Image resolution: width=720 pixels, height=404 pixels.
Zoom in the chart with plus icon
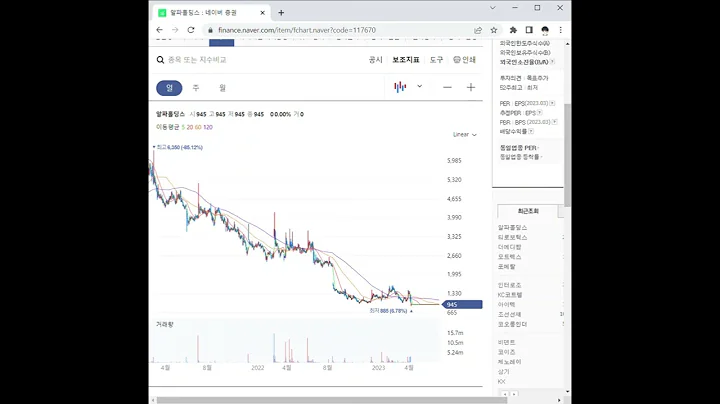coord(471,87)
